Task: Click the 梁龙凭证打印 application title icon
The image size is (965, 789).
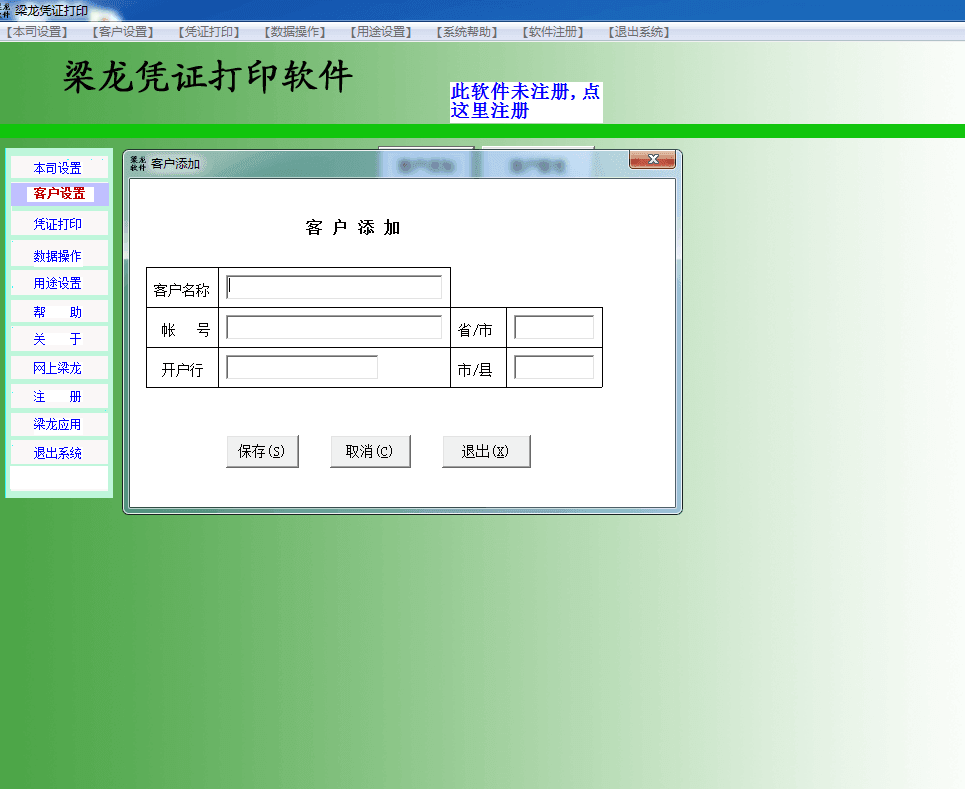Action: click(6, 10)
